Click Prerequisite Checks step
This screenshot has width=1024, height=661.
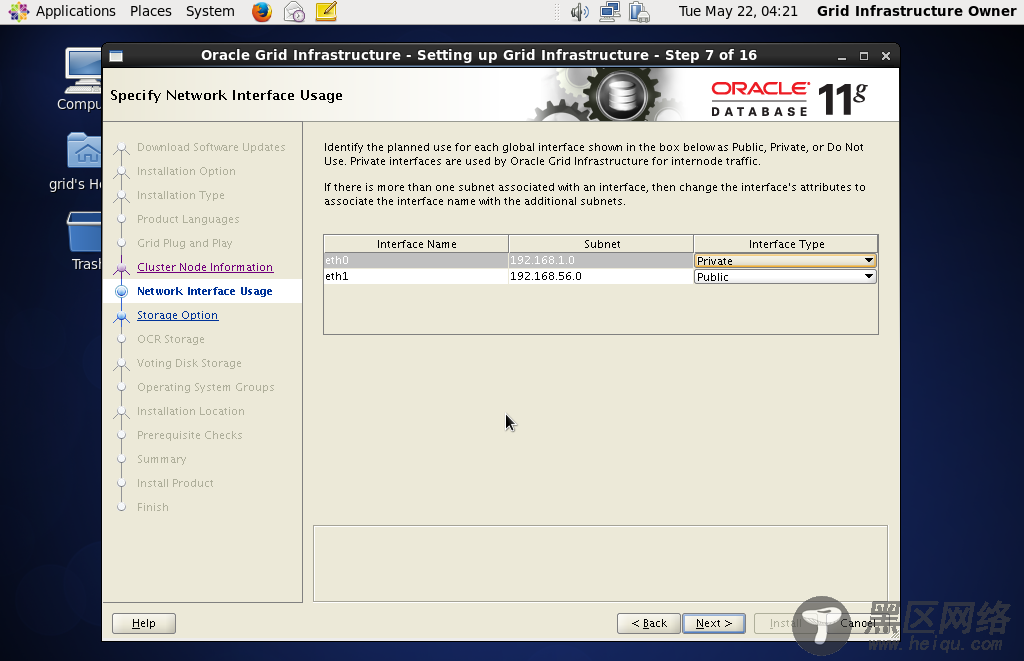point(189,435)
